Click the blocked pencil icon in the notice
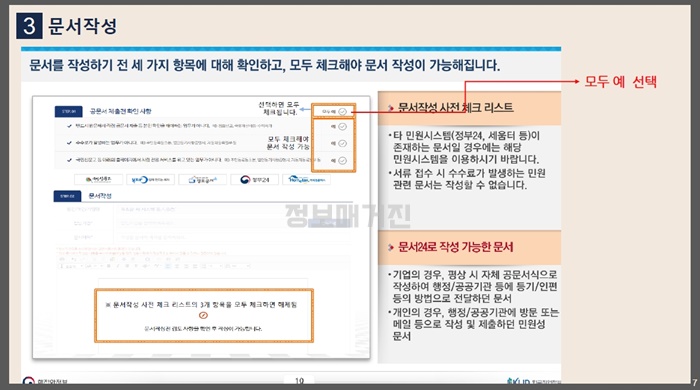This screenshot has width=700, height=390. click(x=203, y=315)
